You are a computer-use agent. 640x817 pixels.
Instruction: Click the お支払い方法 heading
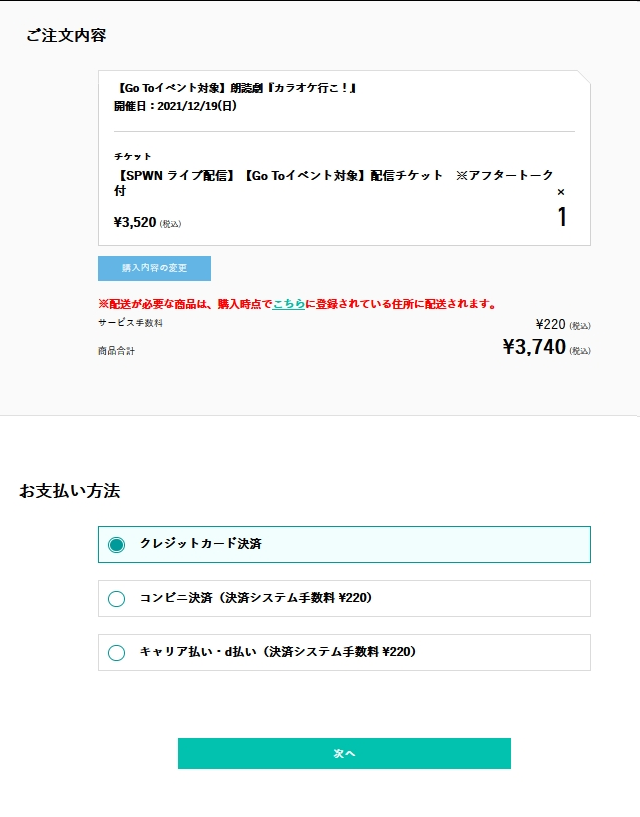[70, 491]
